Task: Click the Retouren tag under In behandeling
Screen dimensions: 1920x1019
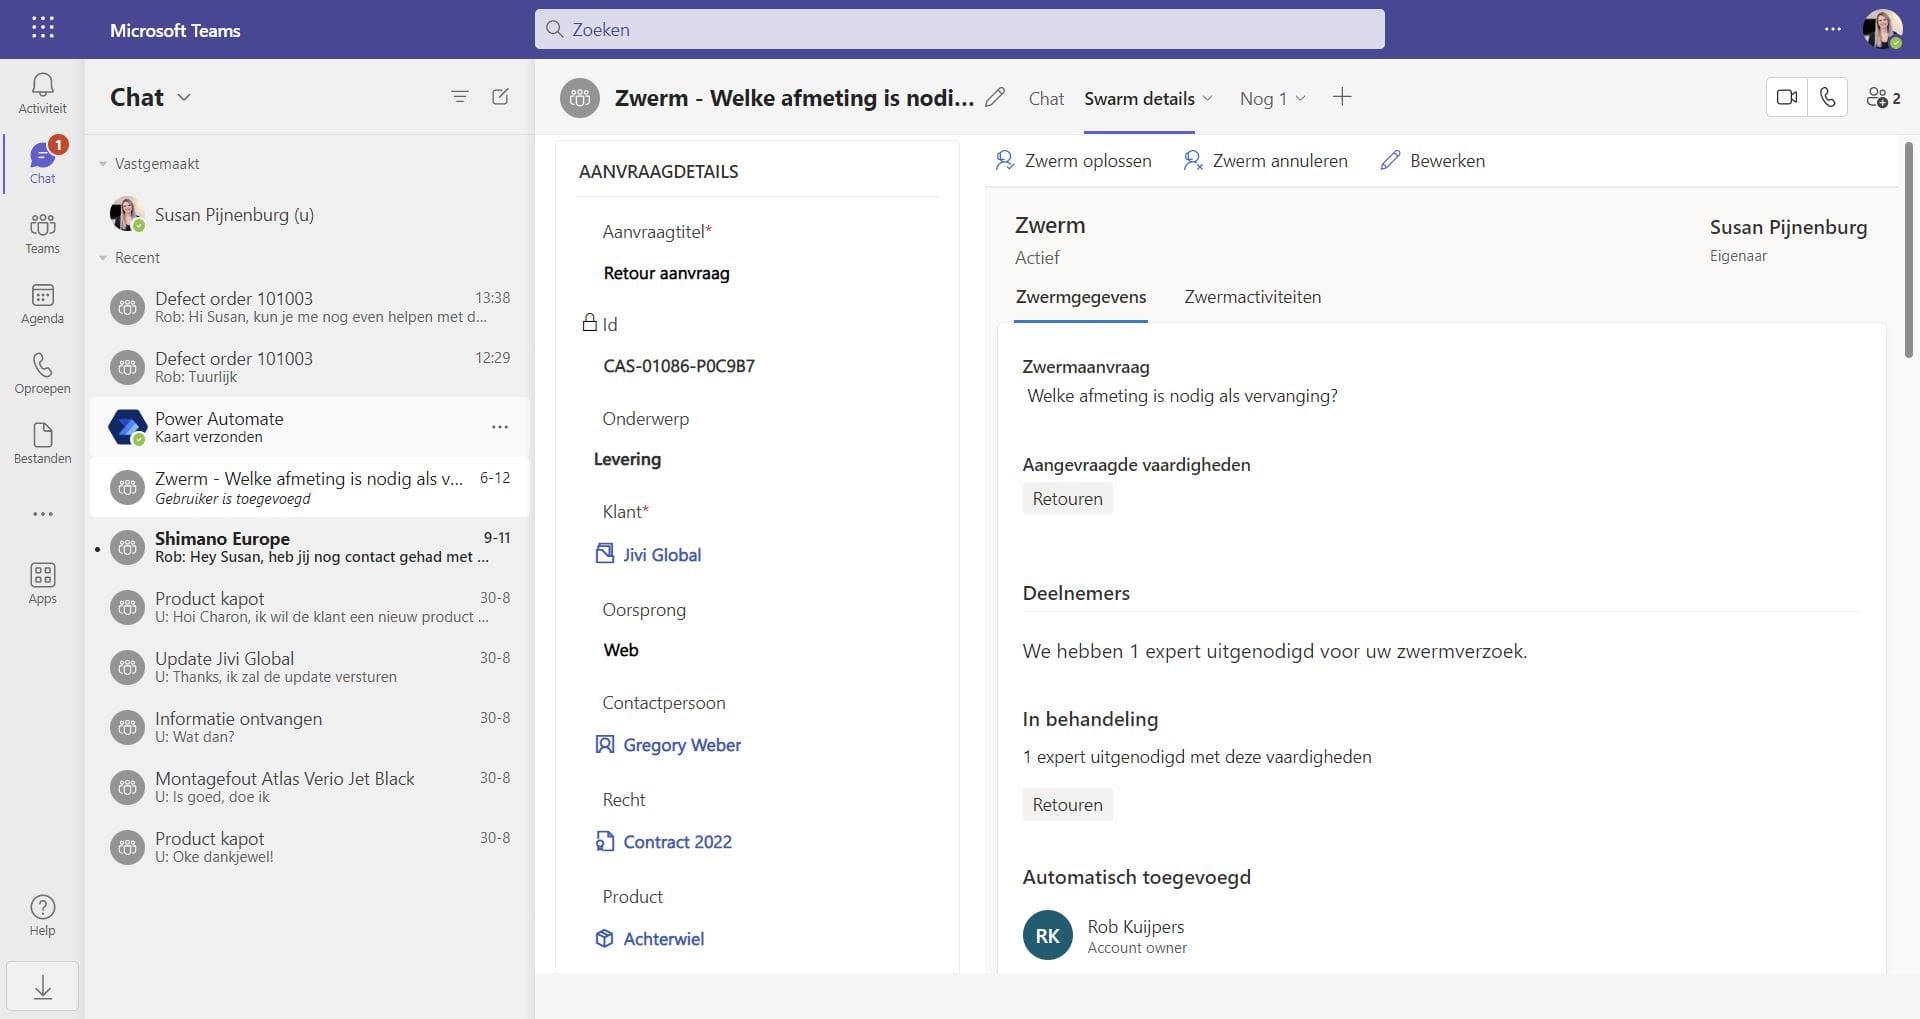Action: click(x=1067, y=805)
